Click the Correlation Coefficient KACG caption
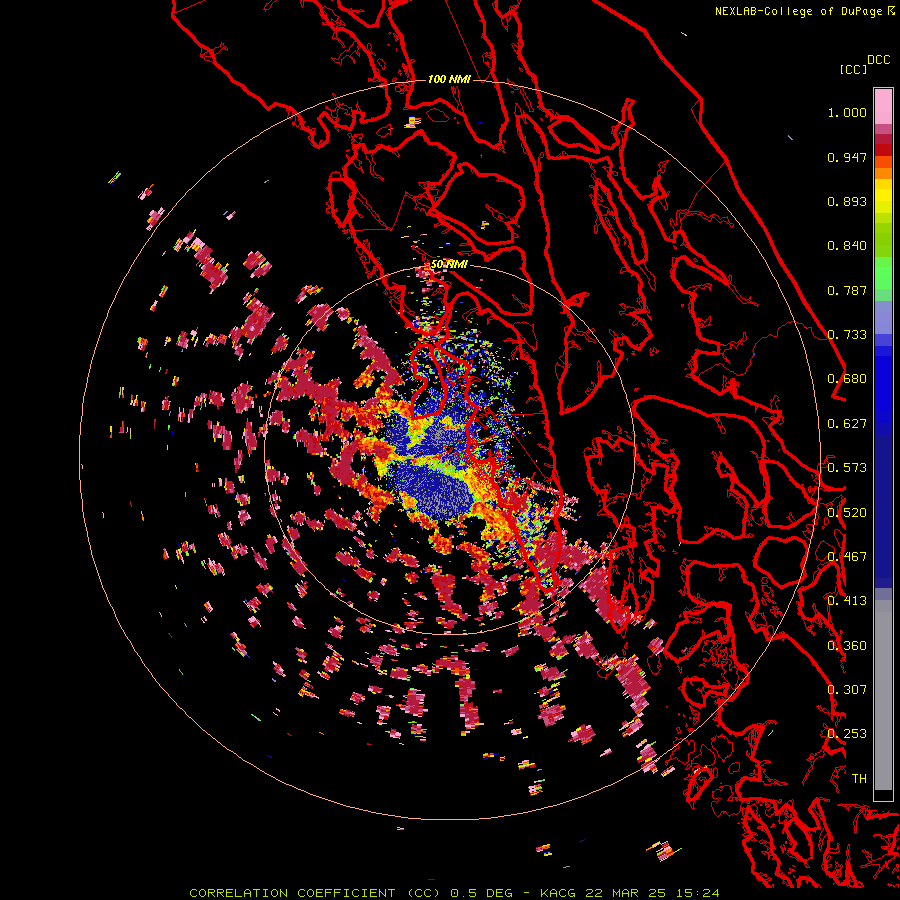The image size is (900, 900). pos(454,893)
